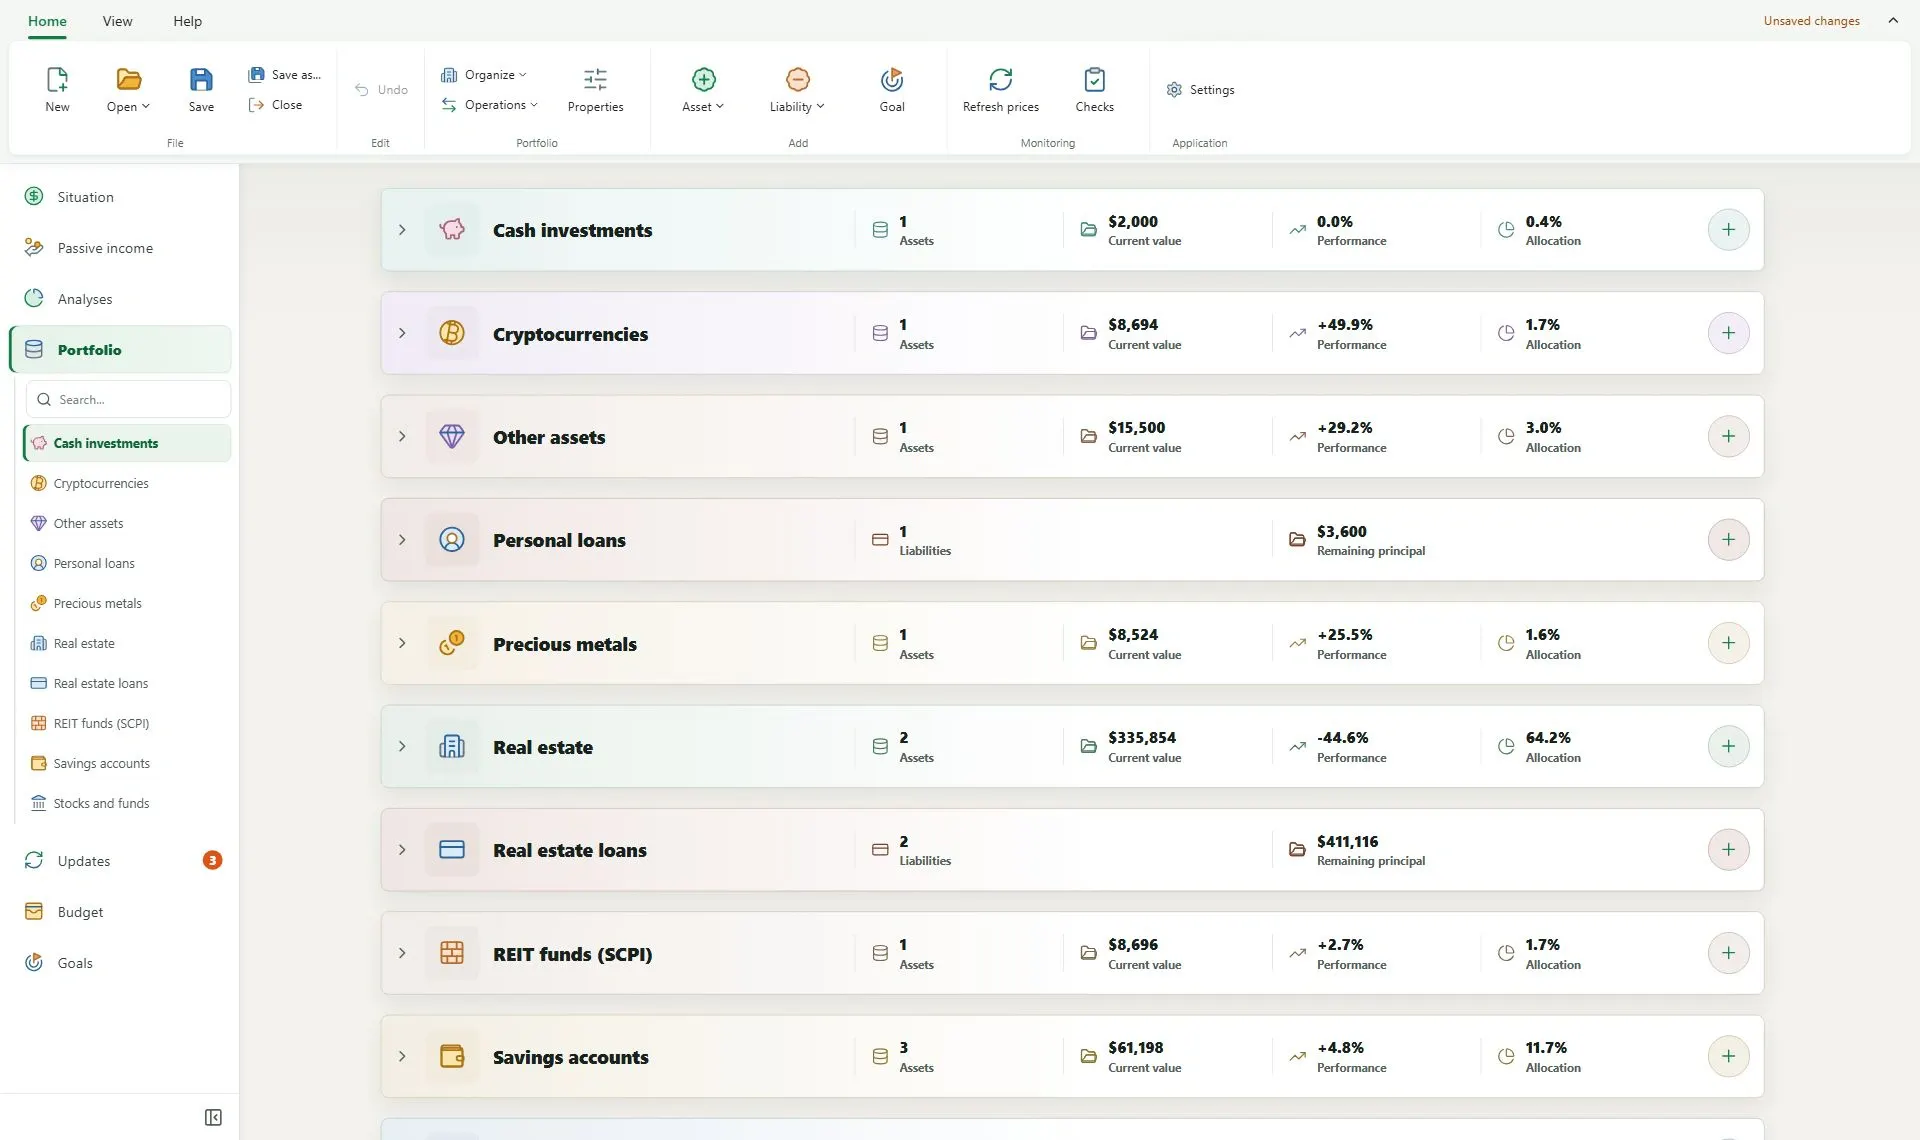Add a liability to Personal loans
The width and height of the screenshot is (1920, 1140).
pyautogui.click(x=1728, y=540)
